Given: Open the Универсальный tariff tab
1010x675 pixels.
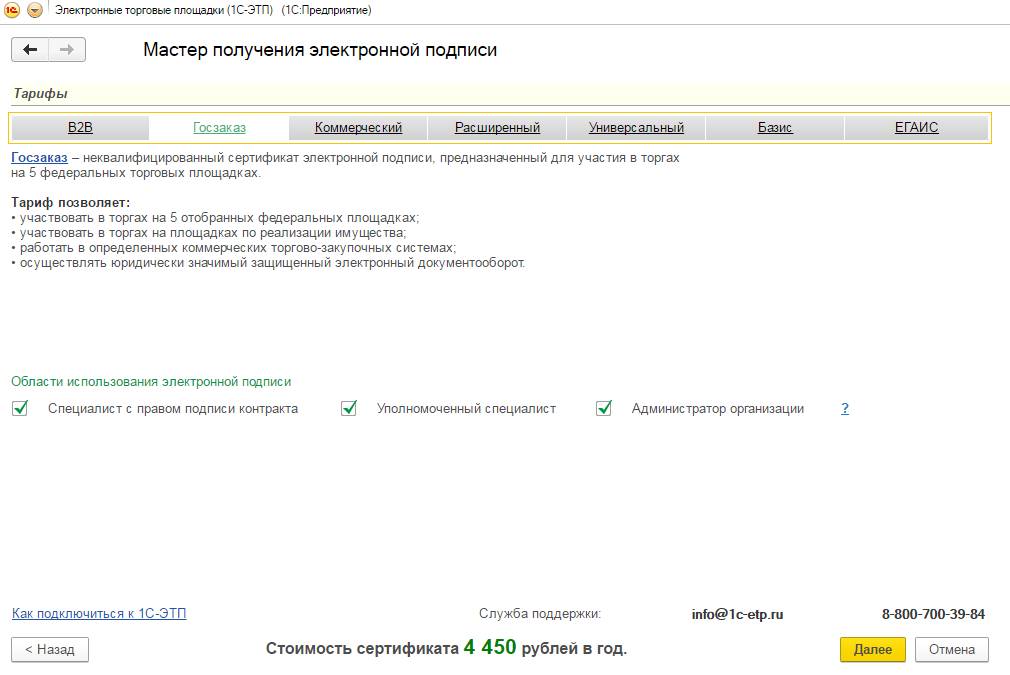Looking at the screenshot, I should tap(636, 128).
